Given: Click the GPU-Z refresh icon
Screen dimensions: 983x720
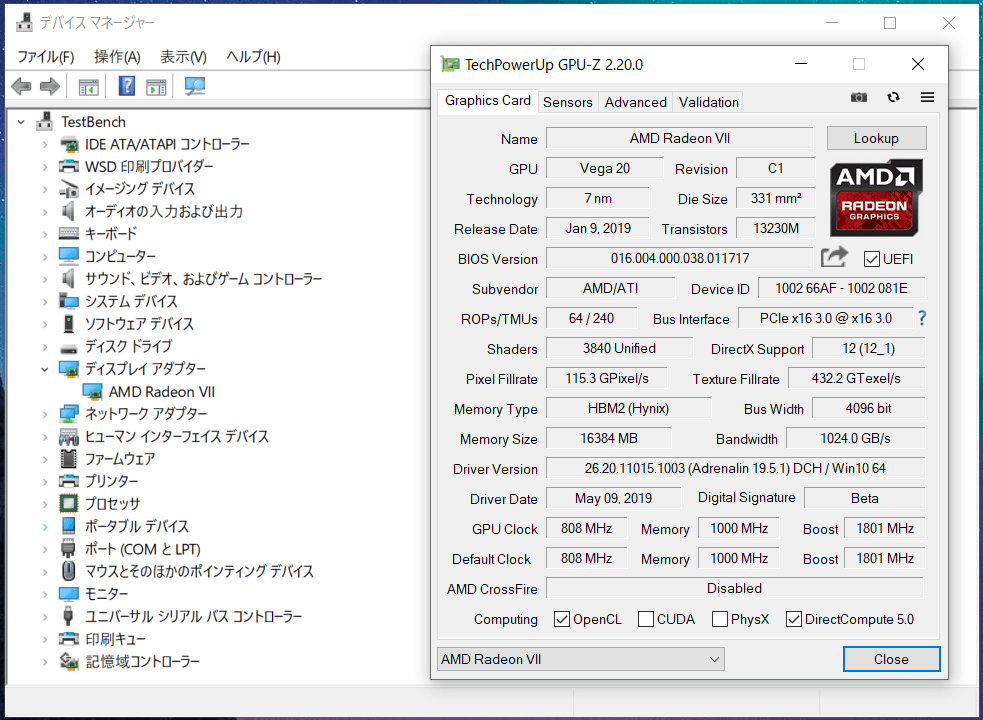Looking at the screenshot, I should [x=893, y=97].
